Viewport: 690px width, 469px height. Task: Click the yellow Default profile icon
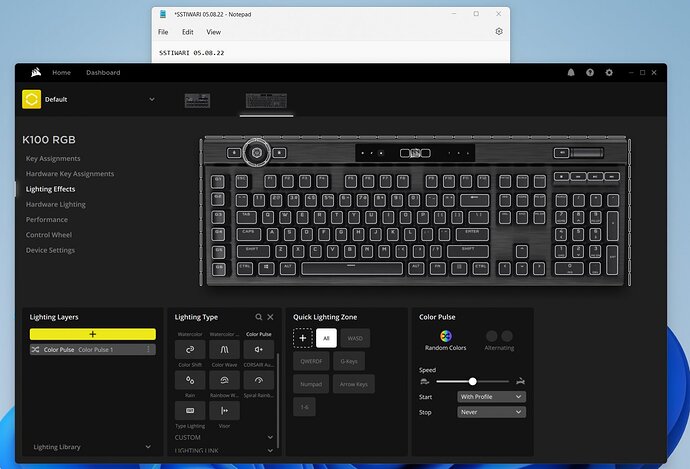(32, 99)
